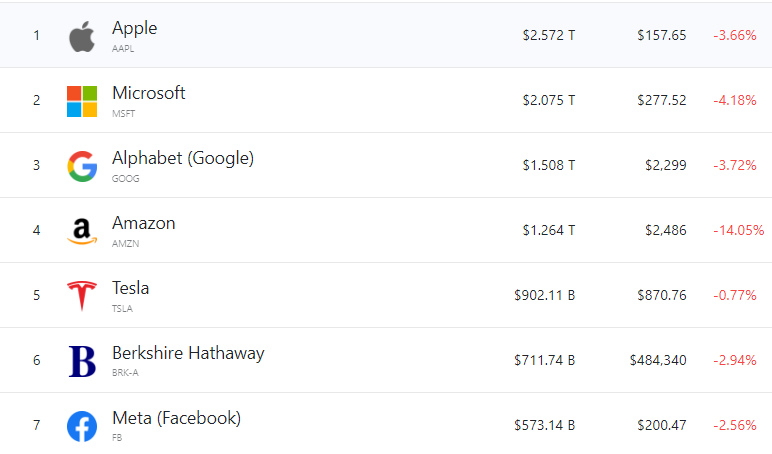Click Amazon's -14.05% daily change
The height and width of the screenshot is (454, 772).
pos(738,230)
